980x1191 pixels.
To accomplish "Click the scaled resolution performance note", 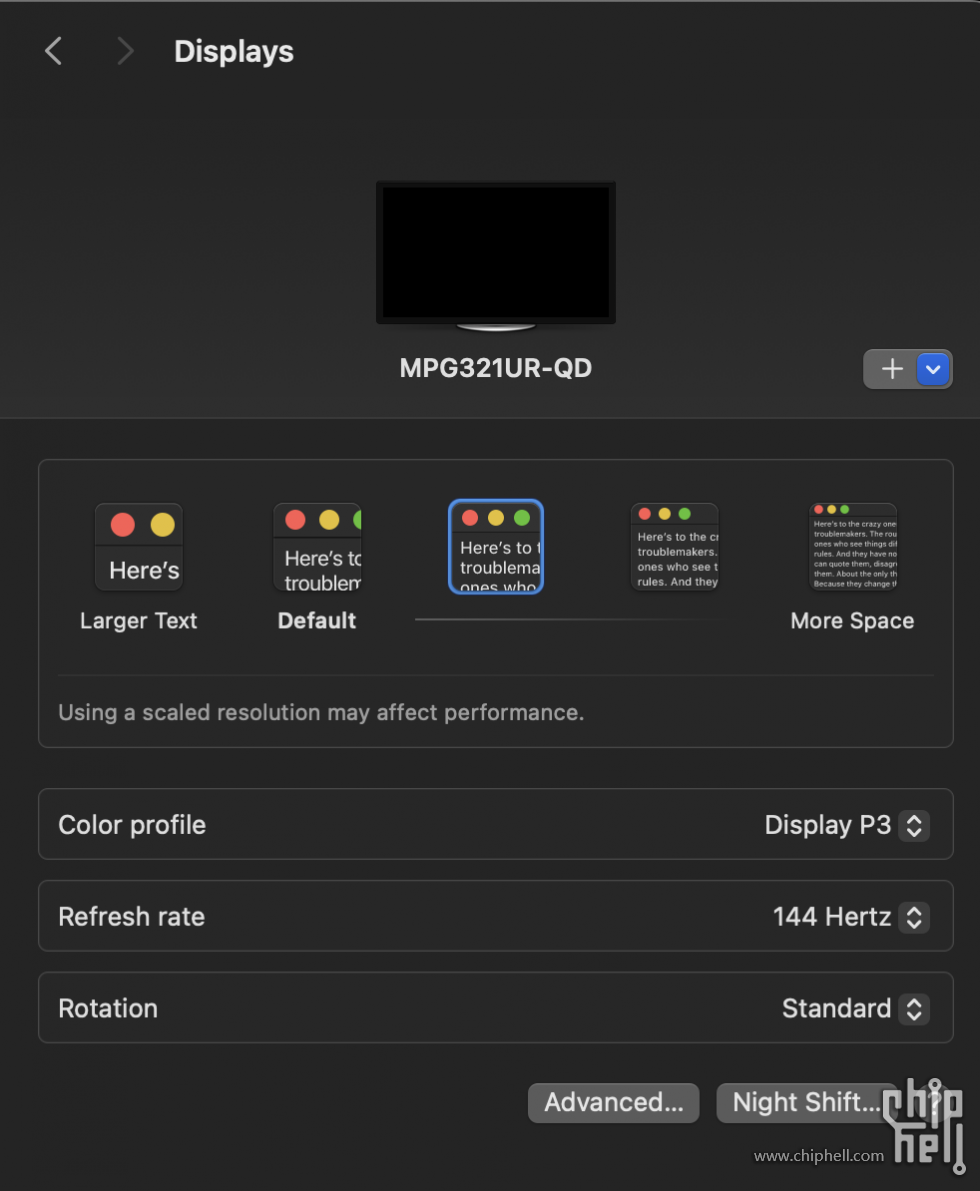I will click(x=321, y=712).
